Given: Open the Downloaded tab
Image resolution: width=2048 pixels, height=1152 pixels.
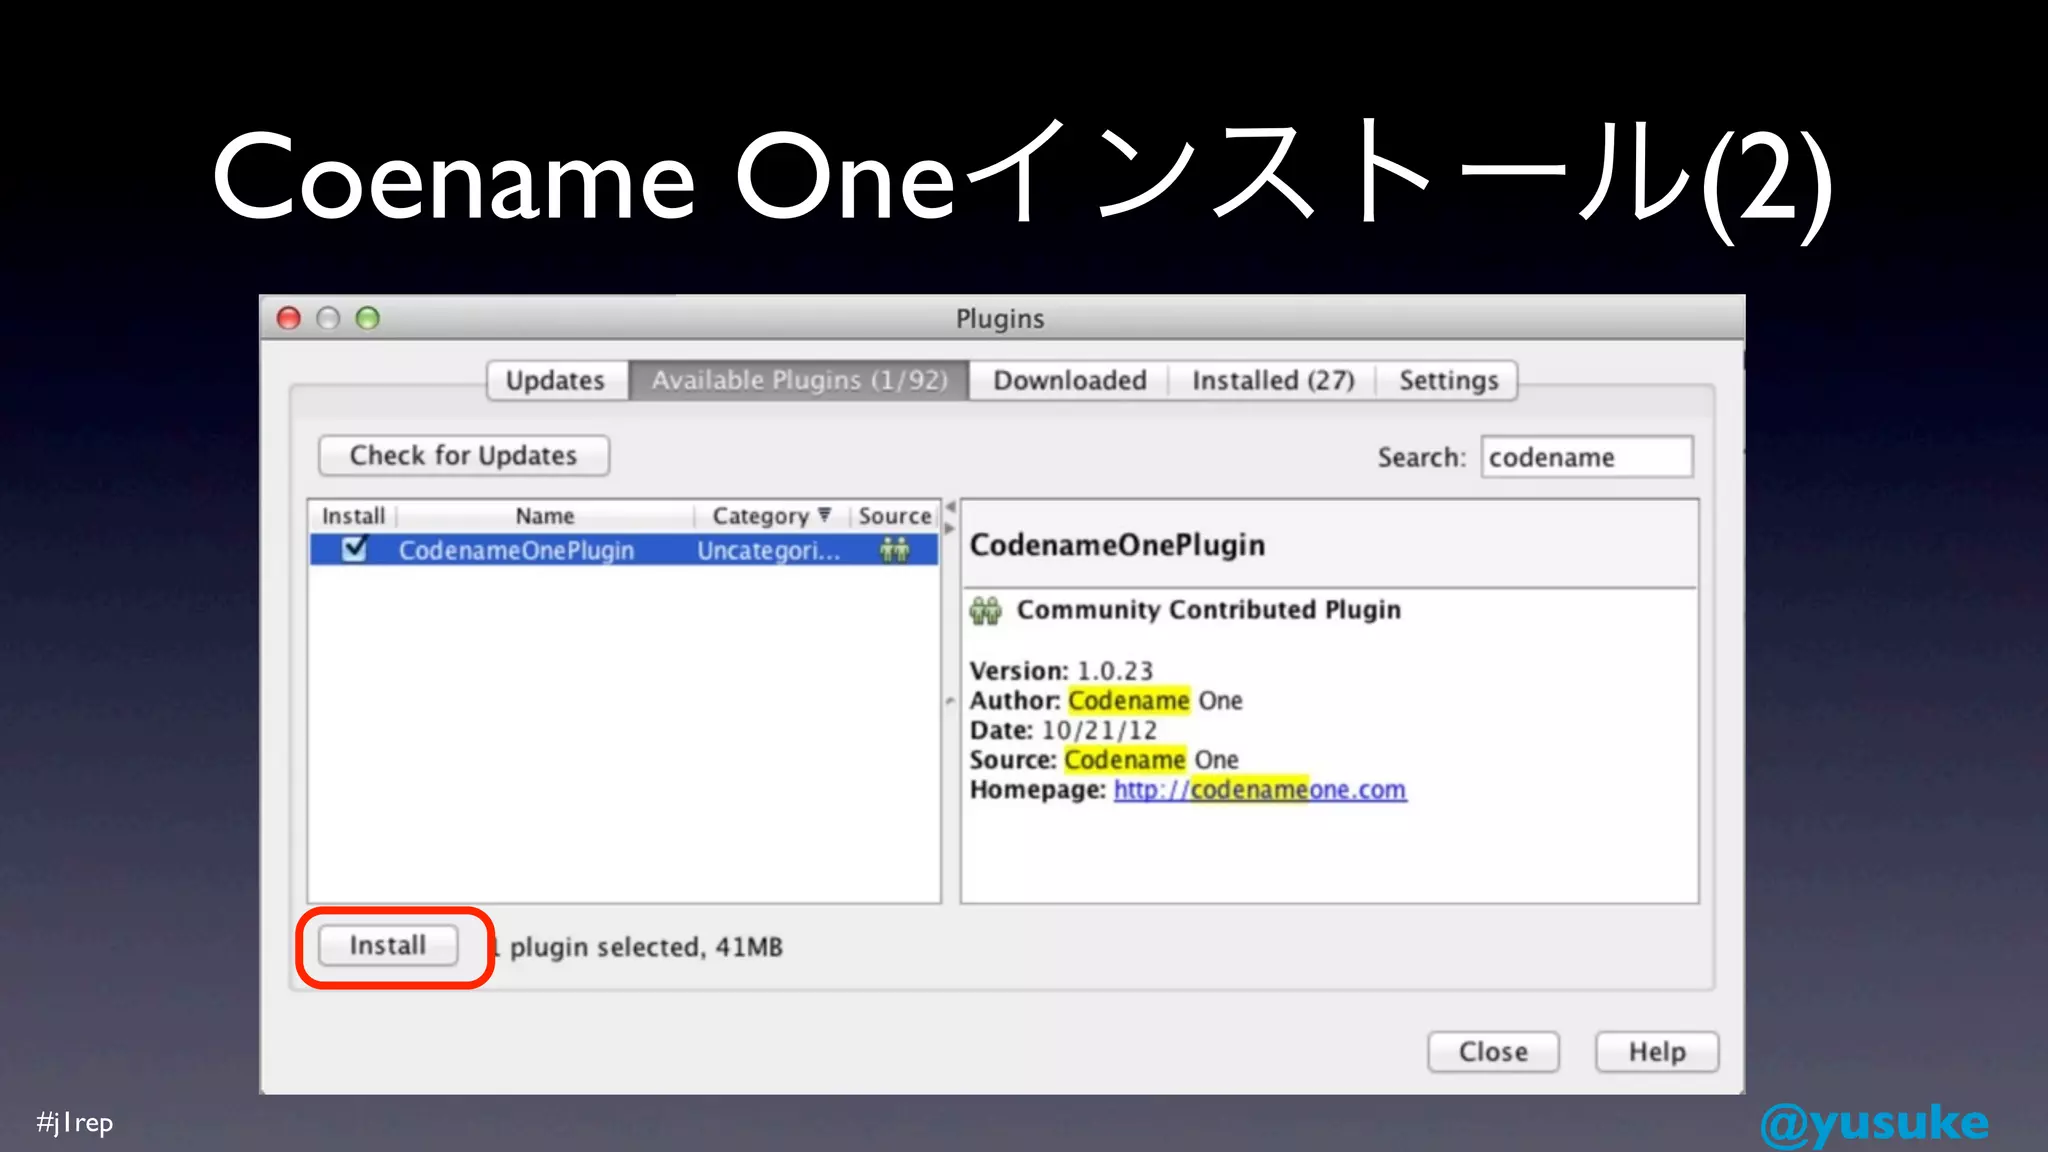Looking at the screenshot, I should tap(1069, 381).
